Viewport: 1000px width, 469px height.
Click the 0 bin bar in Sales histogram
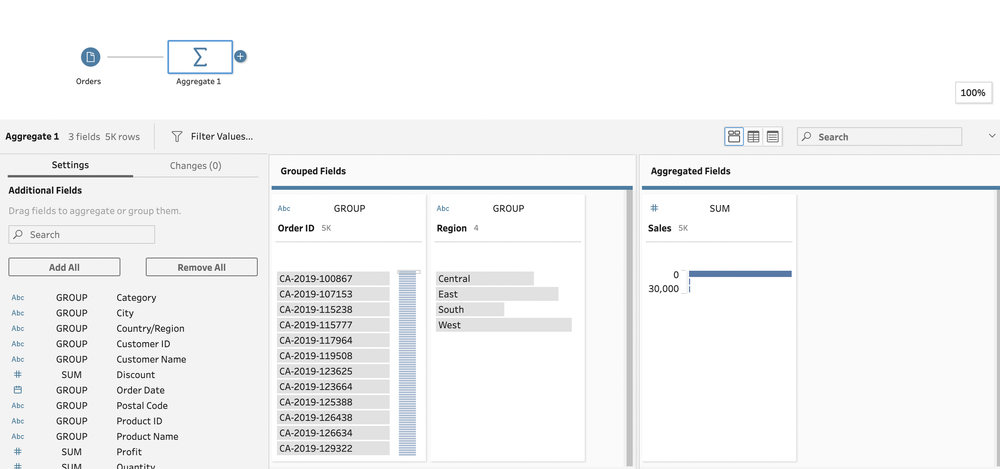tap(740, 274)
